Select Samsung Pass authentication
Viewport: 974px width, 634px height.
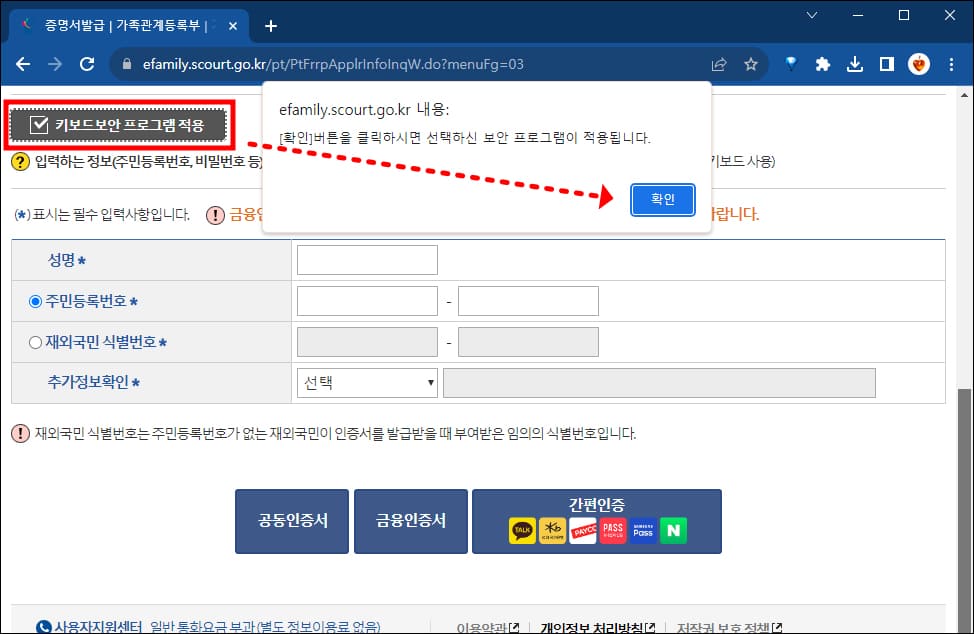(x=643, y=531)
